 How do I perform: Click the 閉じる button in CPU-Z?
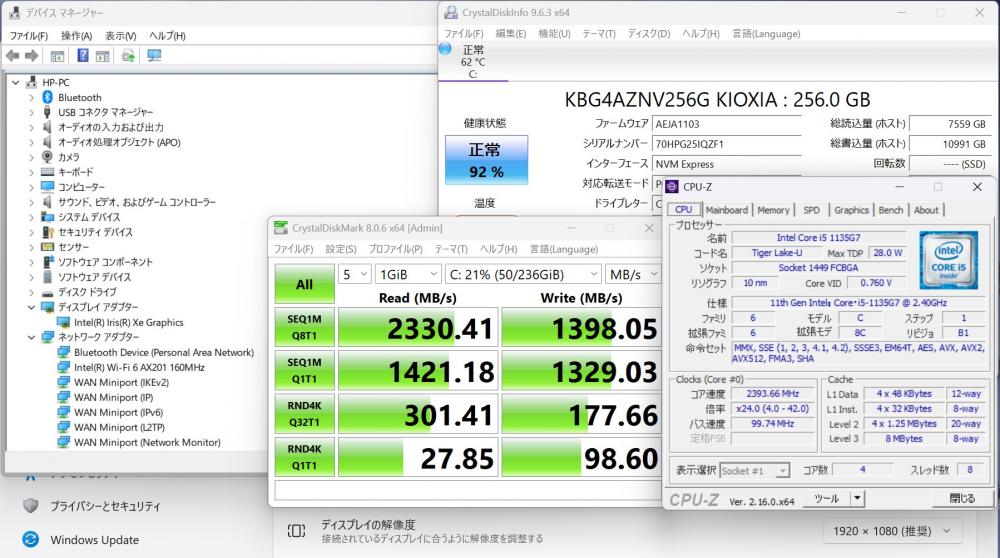(962, 499)
